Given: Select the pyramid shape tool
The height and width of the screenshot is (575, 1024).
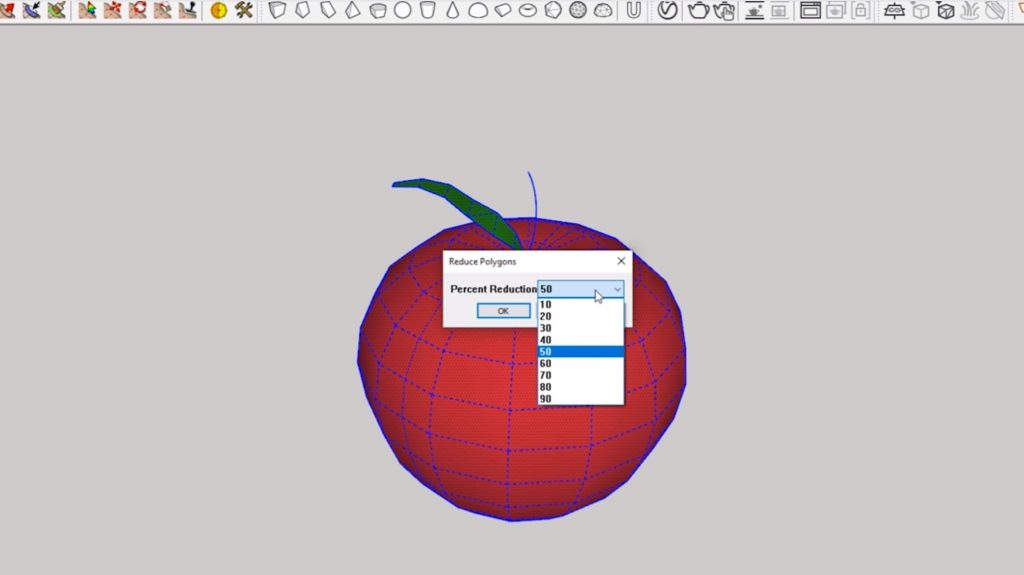Looking at the screenshot, I should (353, 10).
